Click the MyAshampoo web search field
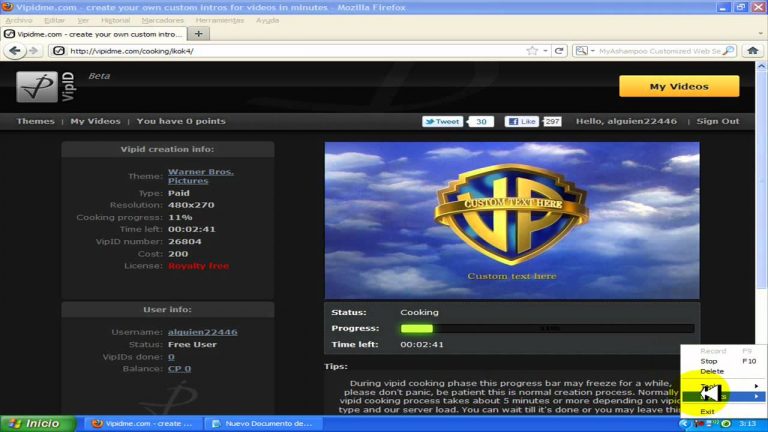 coord(659,50)
